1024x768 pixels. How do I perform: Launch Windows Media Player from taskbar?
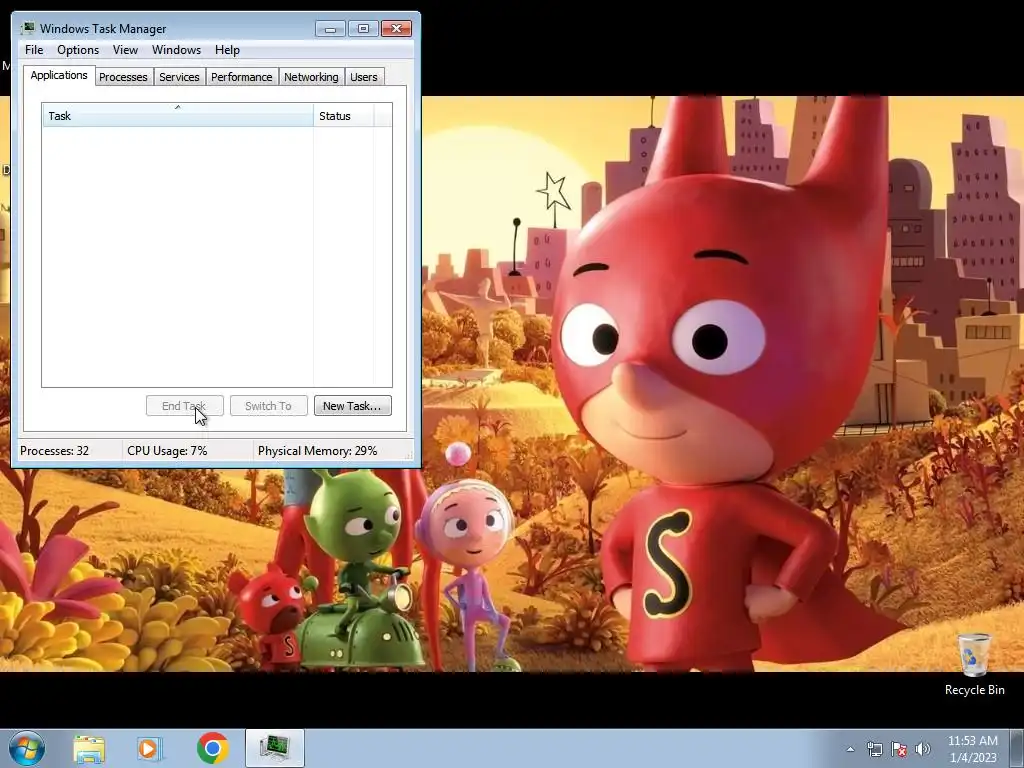tap(150, 748)
